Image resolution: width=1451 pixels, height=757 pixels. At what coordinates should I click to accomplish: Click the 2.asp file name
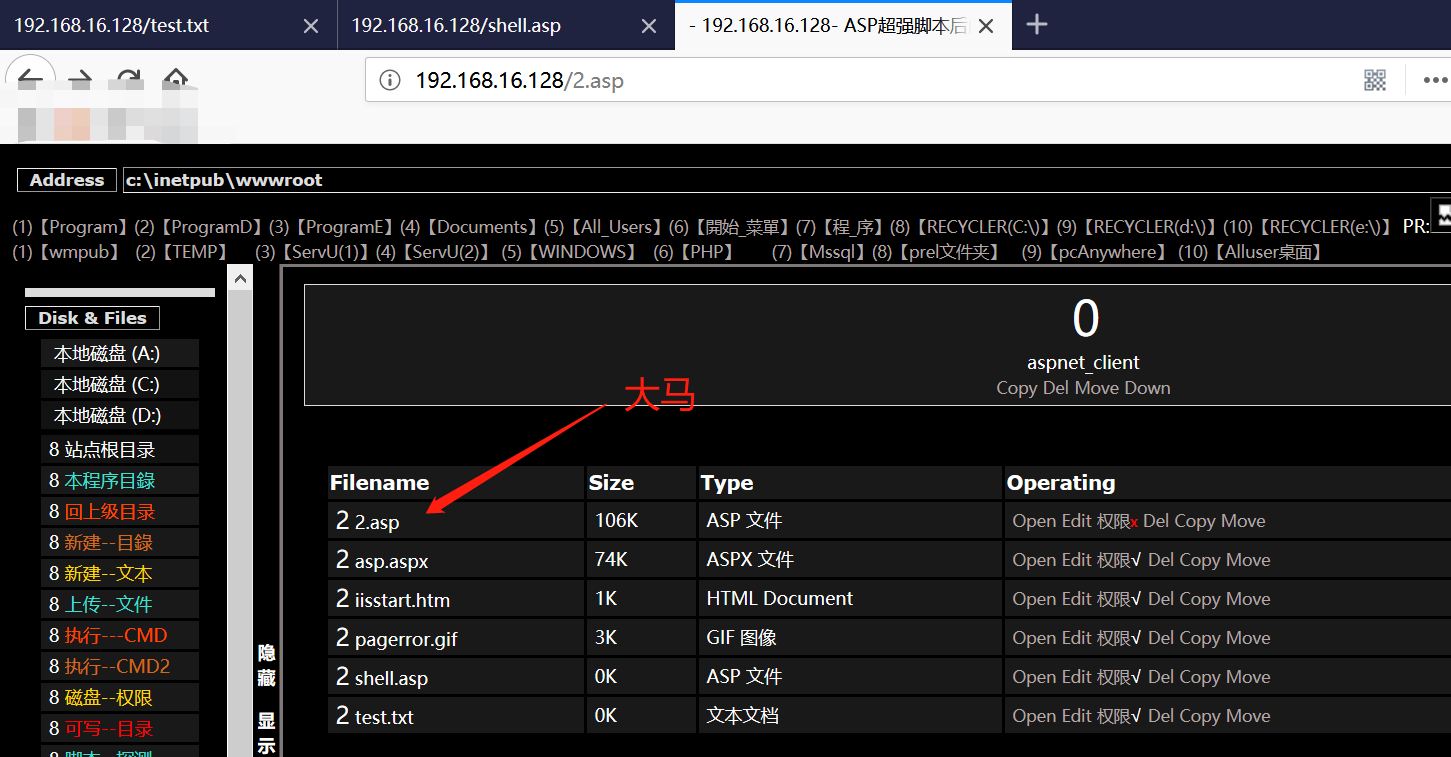point(377,523)
